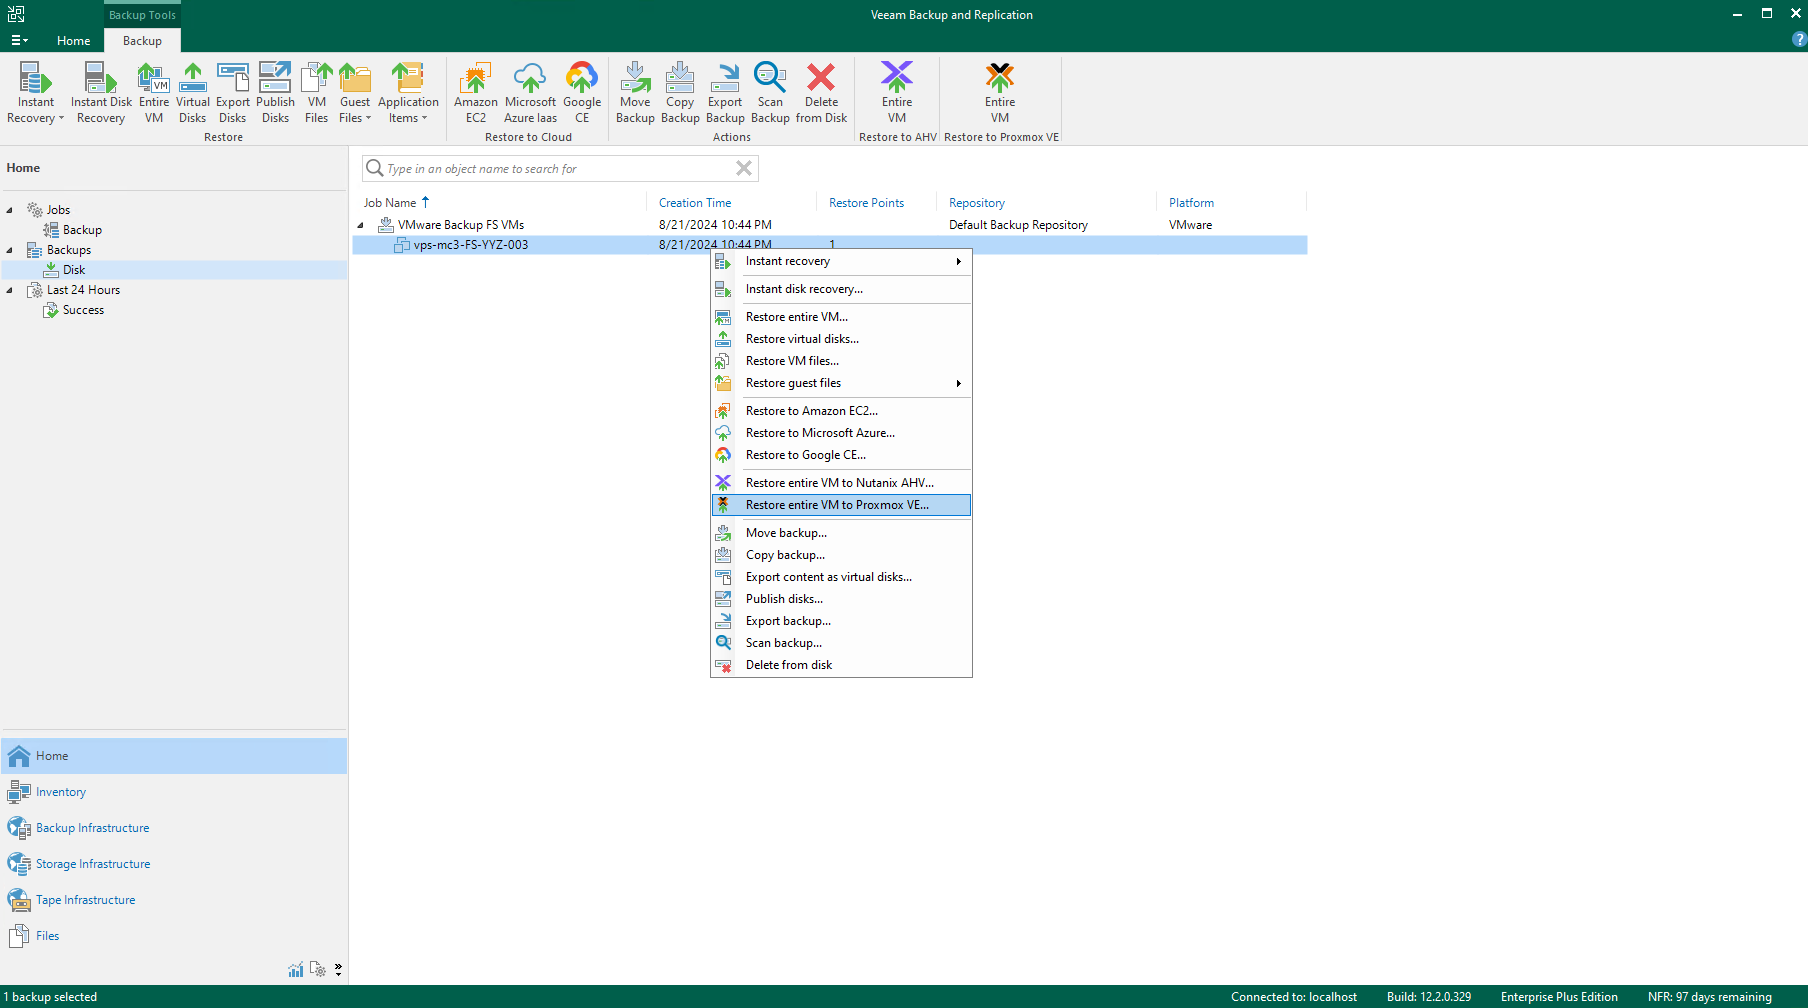Click the object name search field
Screen dimensions: 1808x1008
tap(555, 169)
